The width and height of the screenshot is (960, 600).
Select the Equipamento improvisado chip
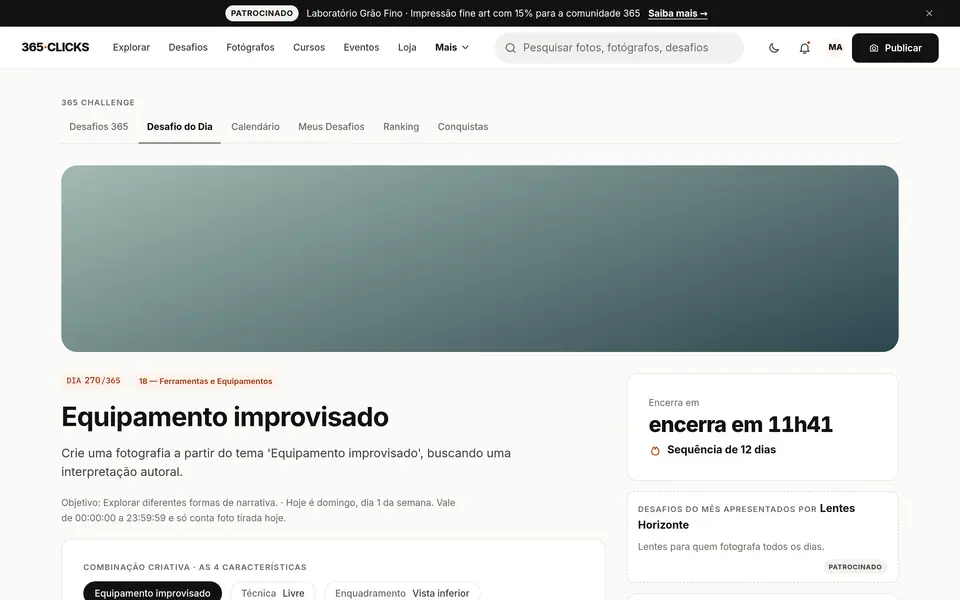[x=152, y=592]
